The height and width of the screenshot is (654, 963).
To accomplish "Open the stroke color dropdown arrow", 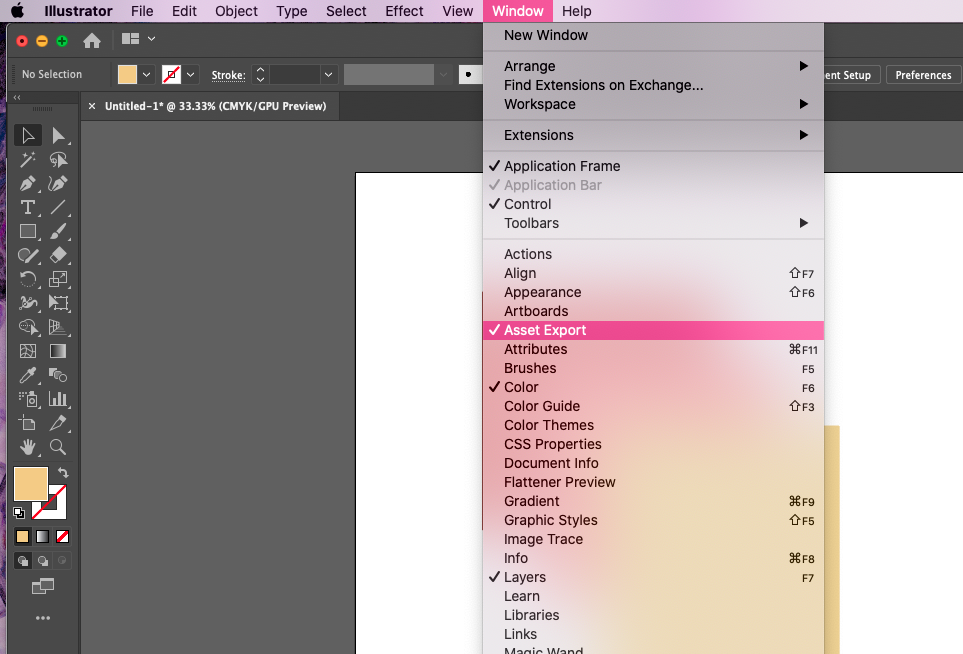I will [190, 75].
